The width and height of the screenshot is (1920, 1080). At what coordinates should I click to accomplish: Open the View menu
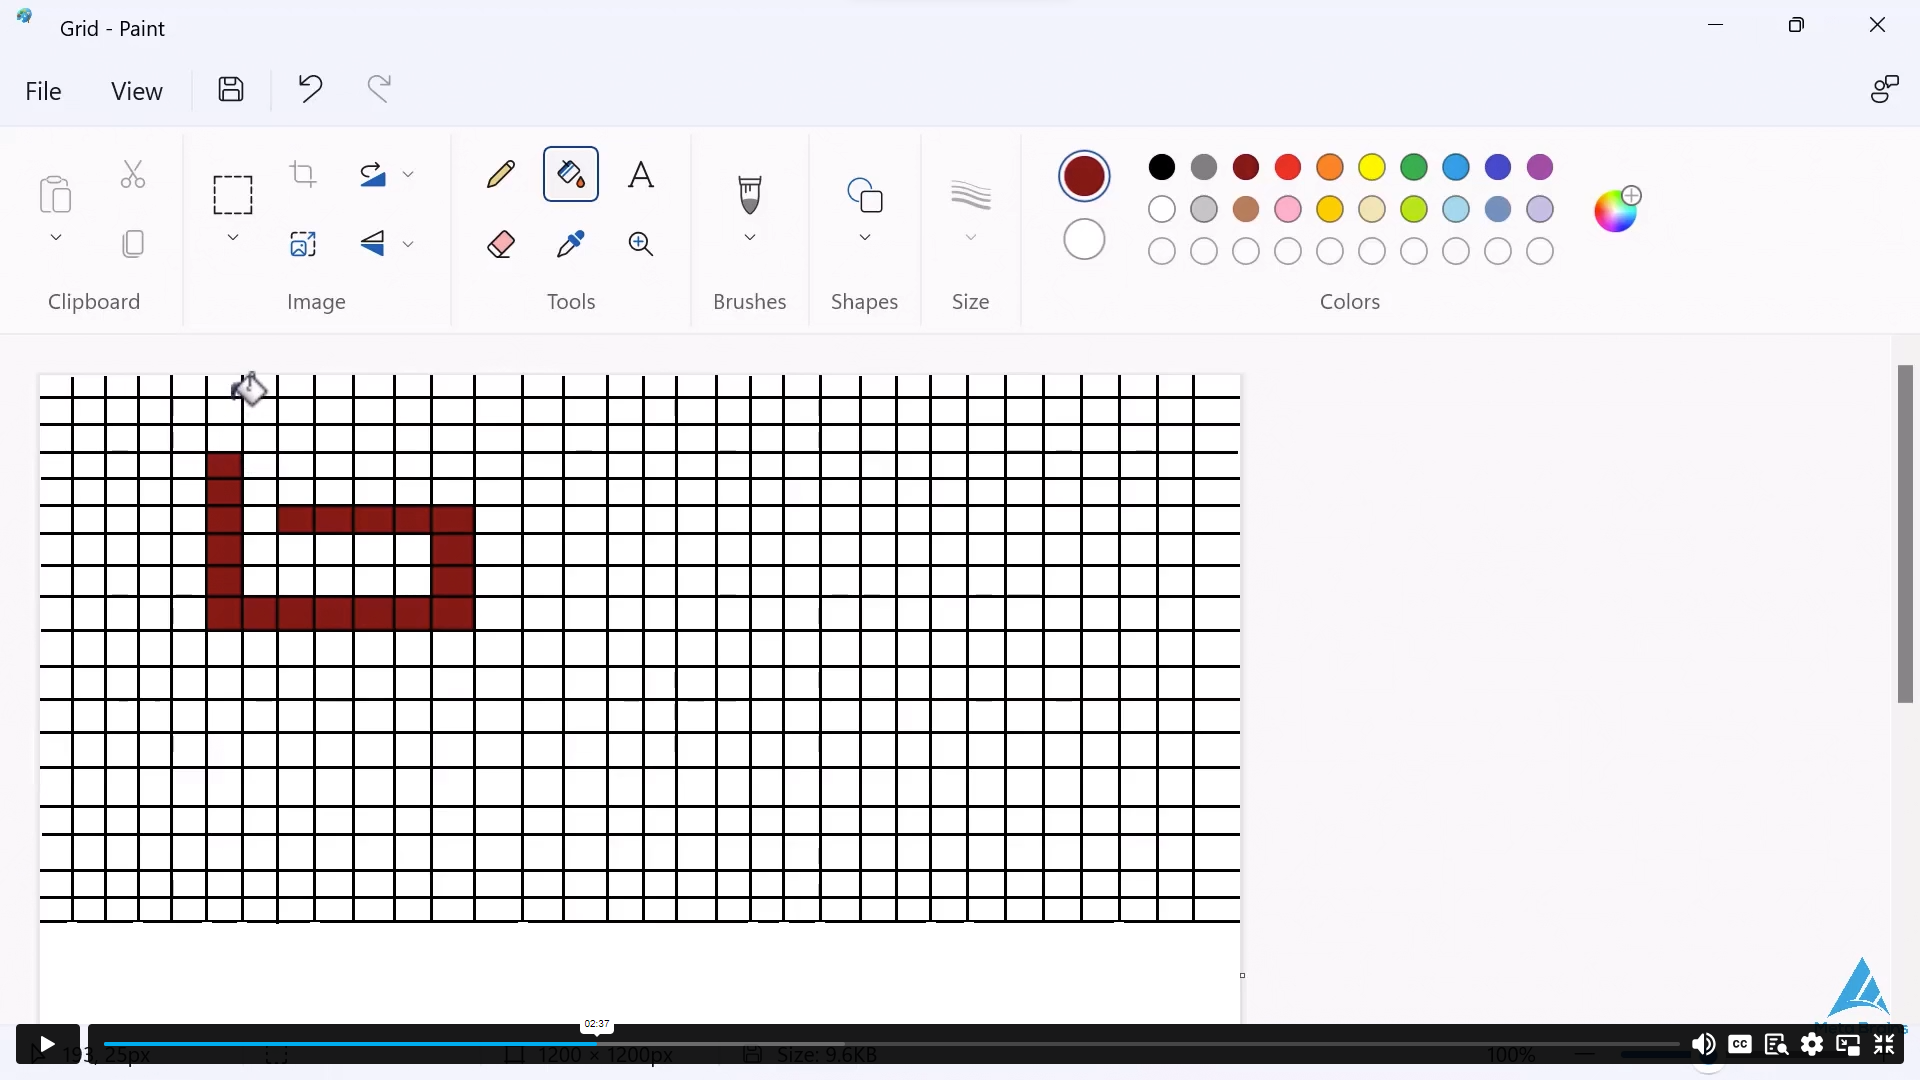tap(137, 90)
